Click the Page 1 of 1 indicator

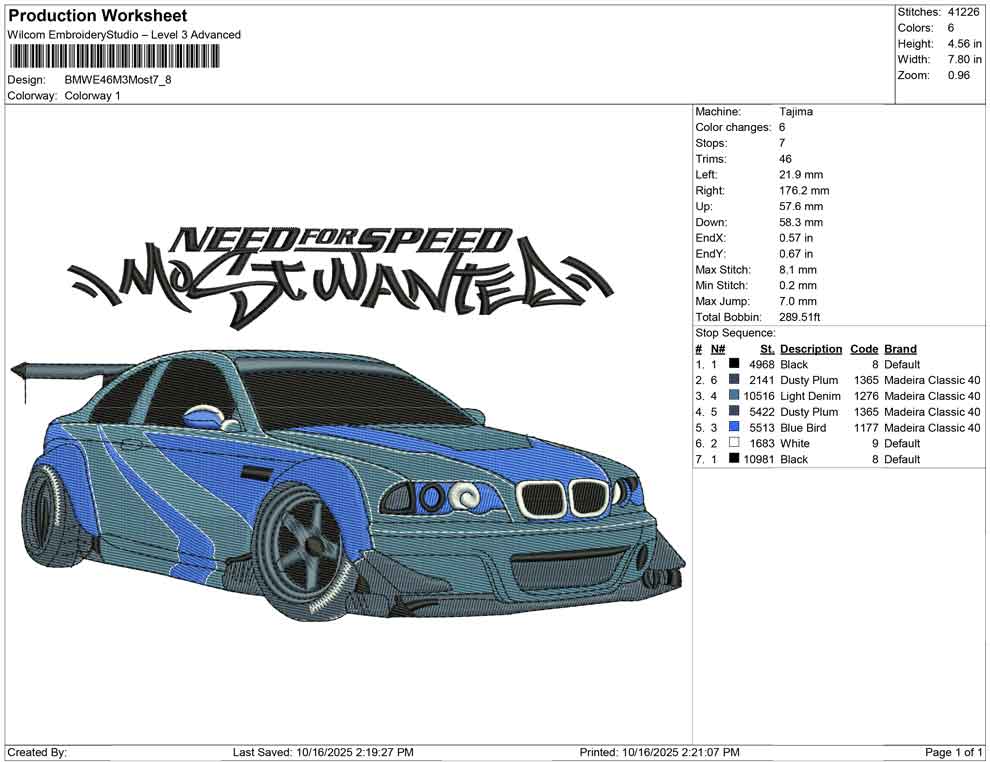[953, 752]
